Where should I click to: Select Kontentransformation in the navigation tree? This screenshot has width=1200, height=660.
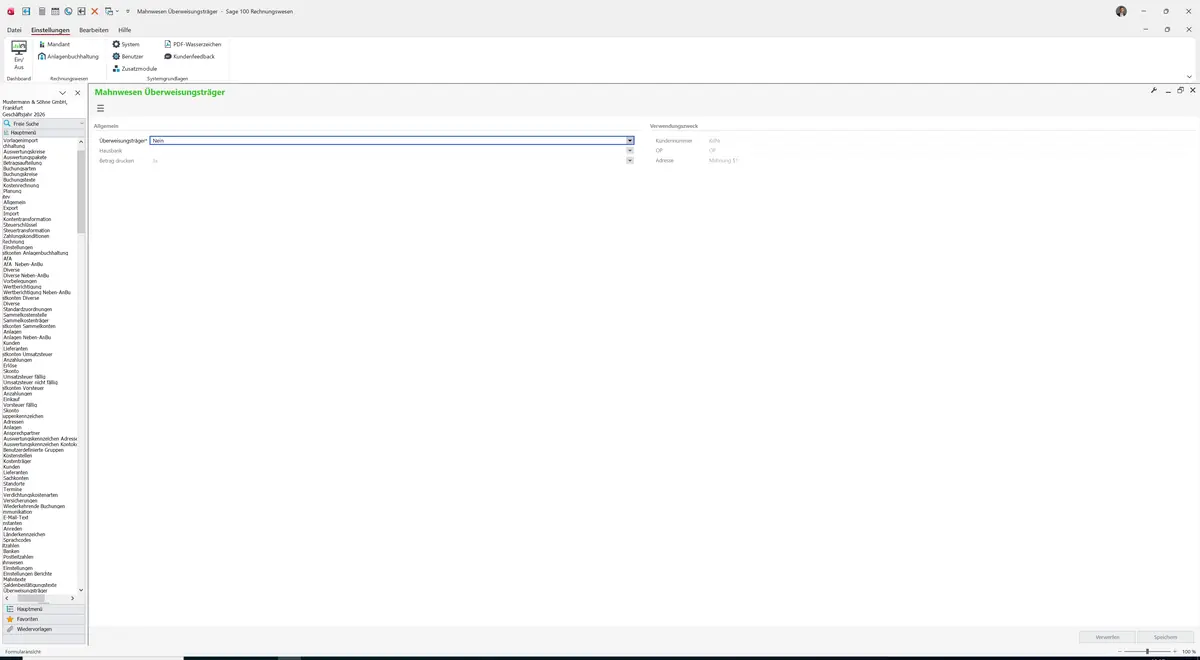[27, 219]
